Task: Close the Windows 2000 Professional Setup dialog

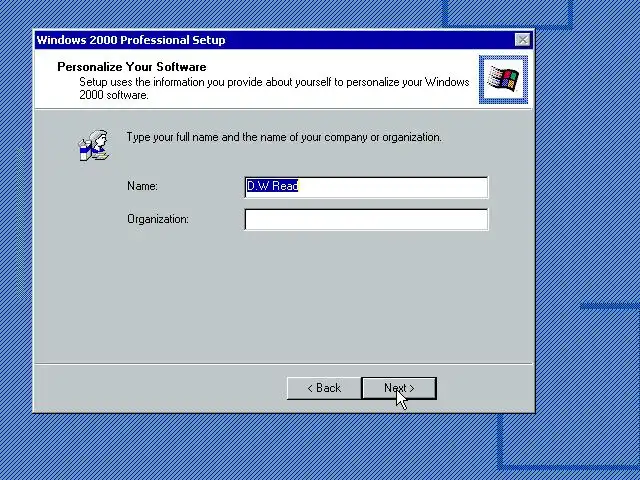Action: click(x=522, y=40)
